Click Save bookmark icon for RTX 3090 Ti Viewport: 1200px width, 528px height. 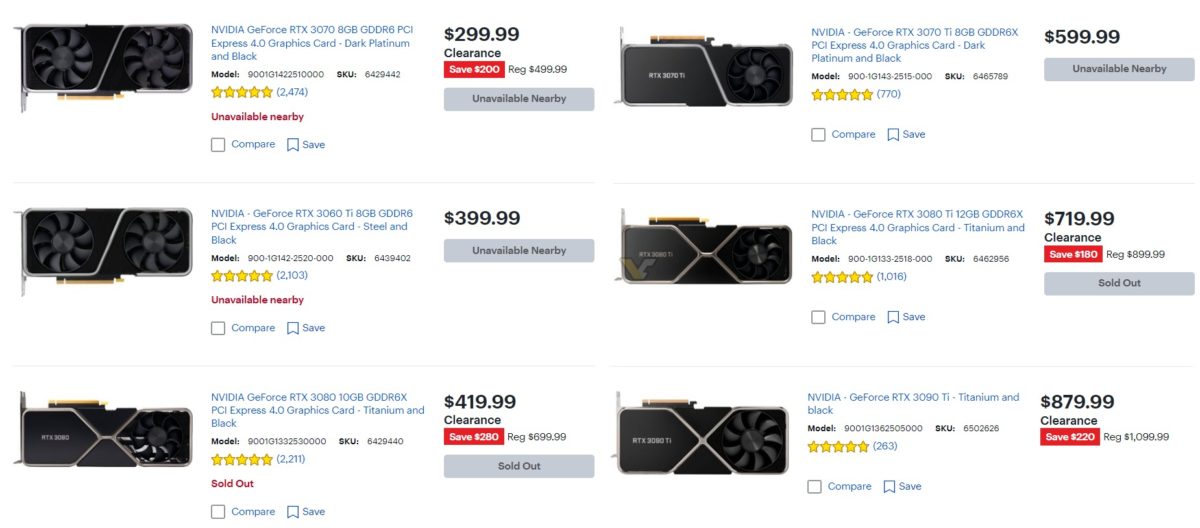pos(889,487)
